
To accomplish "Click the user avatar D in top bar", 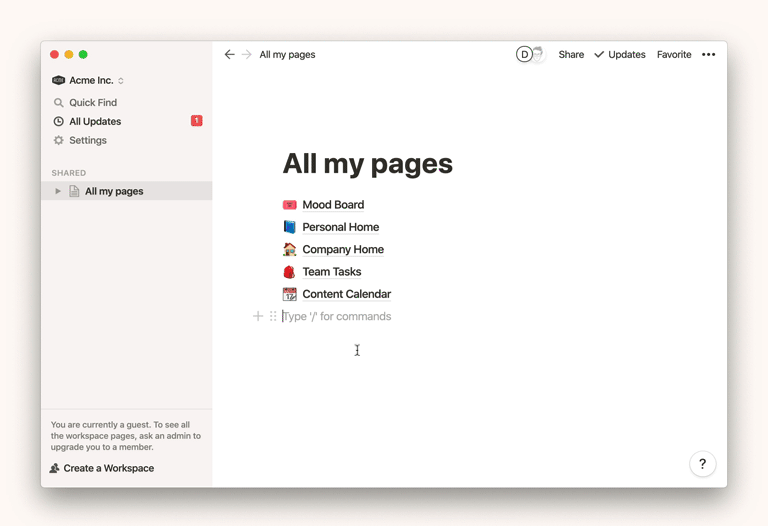I will point(524,55).
